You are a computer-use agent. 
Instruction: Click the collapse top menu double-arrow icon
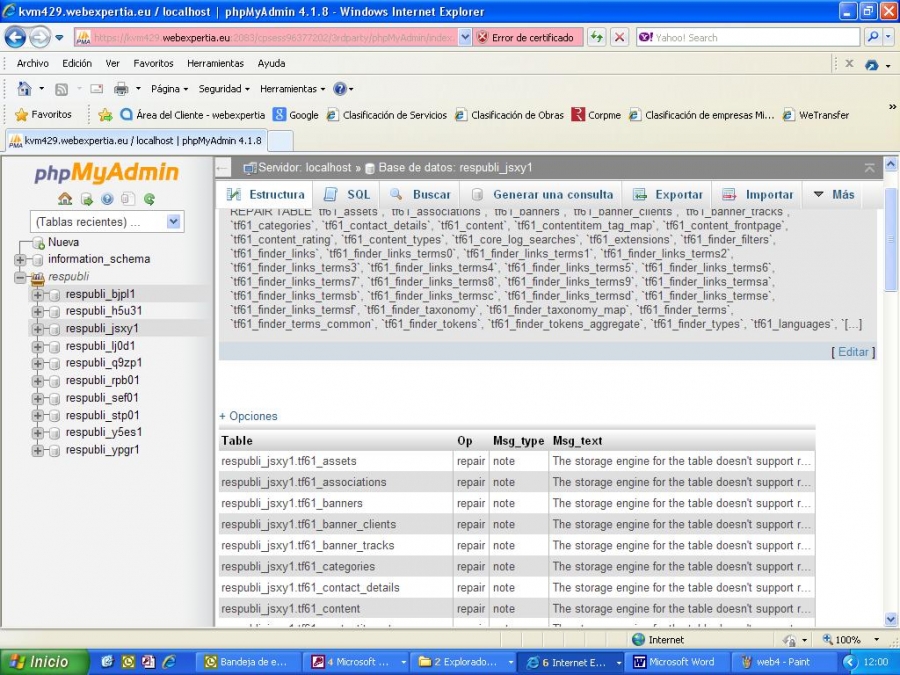pyautogui.click(x=870, y=168)
